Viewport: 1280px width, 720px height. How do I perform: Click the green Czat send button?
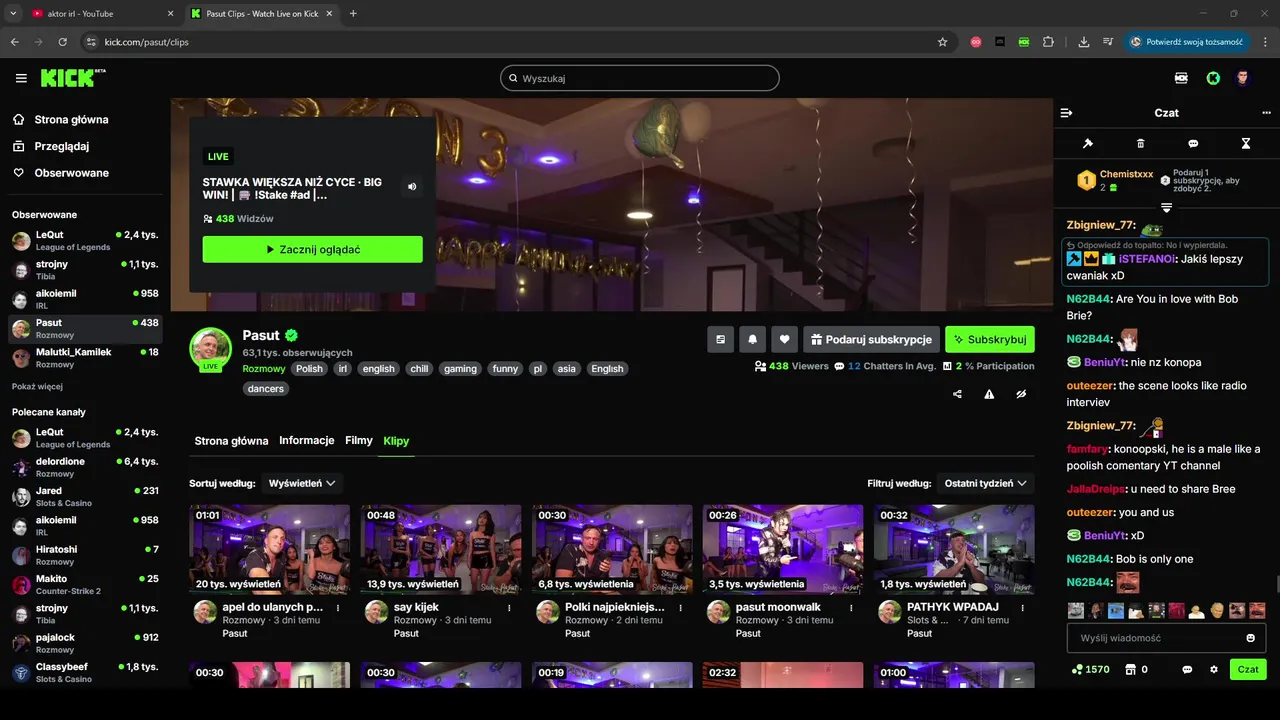point(1248,669)
